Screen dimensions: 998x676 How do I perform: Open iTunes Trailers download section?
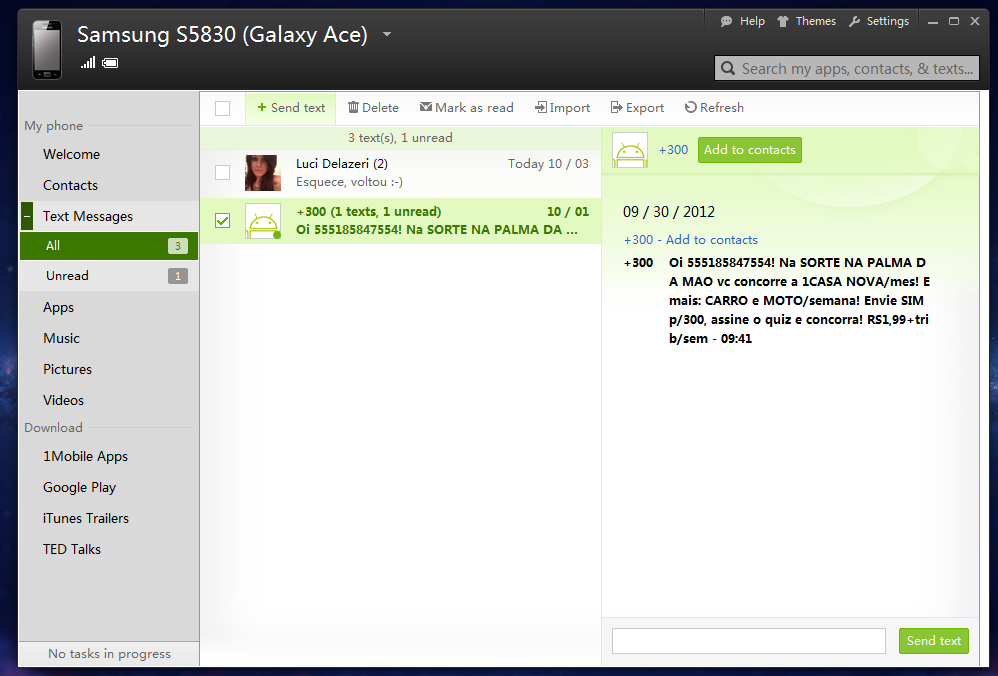(x=86, y=518)
